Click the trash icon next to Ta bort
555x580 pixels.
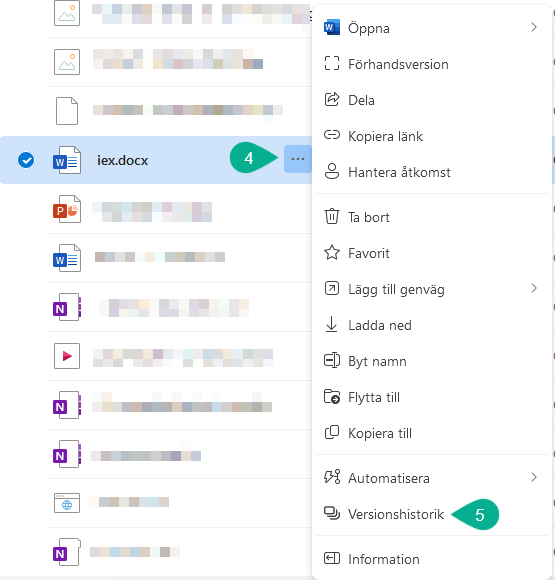tap(332, 216)
